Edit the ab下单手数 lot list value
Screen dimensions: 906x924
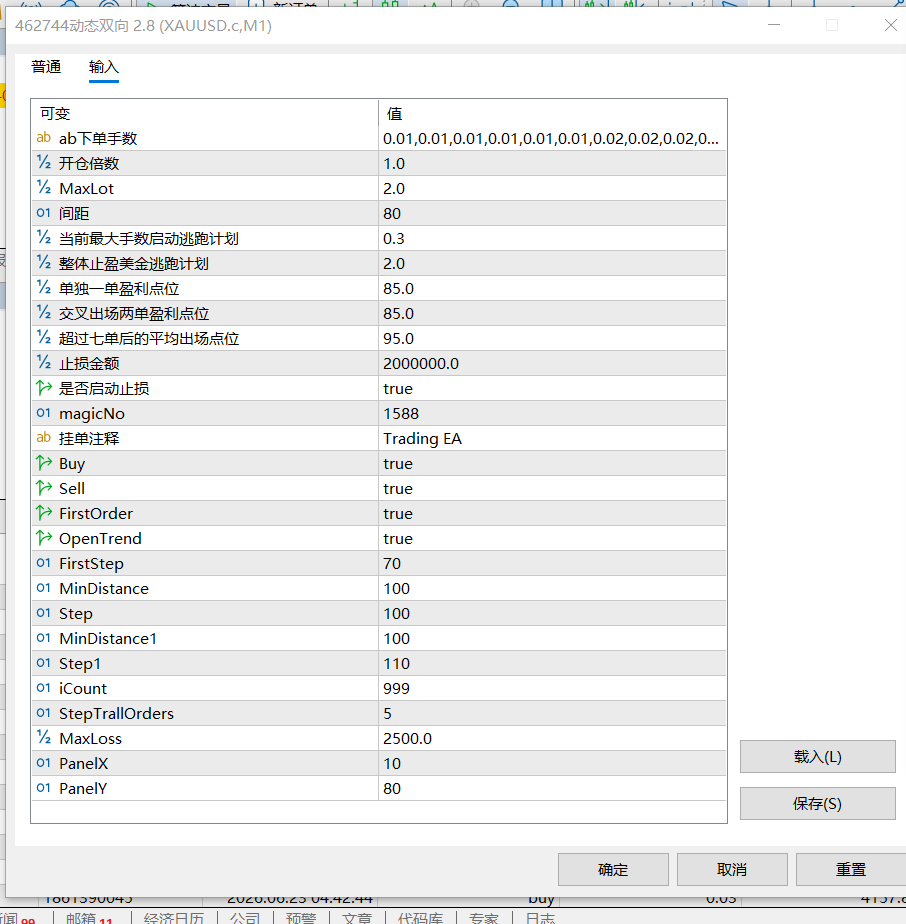point(552,138)
